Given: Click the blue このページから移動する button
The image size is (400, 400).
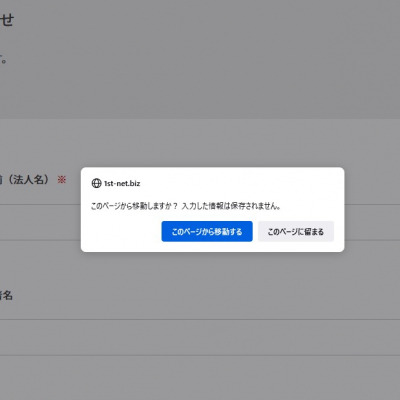Looking at the screenshot, I should (207, 231).
